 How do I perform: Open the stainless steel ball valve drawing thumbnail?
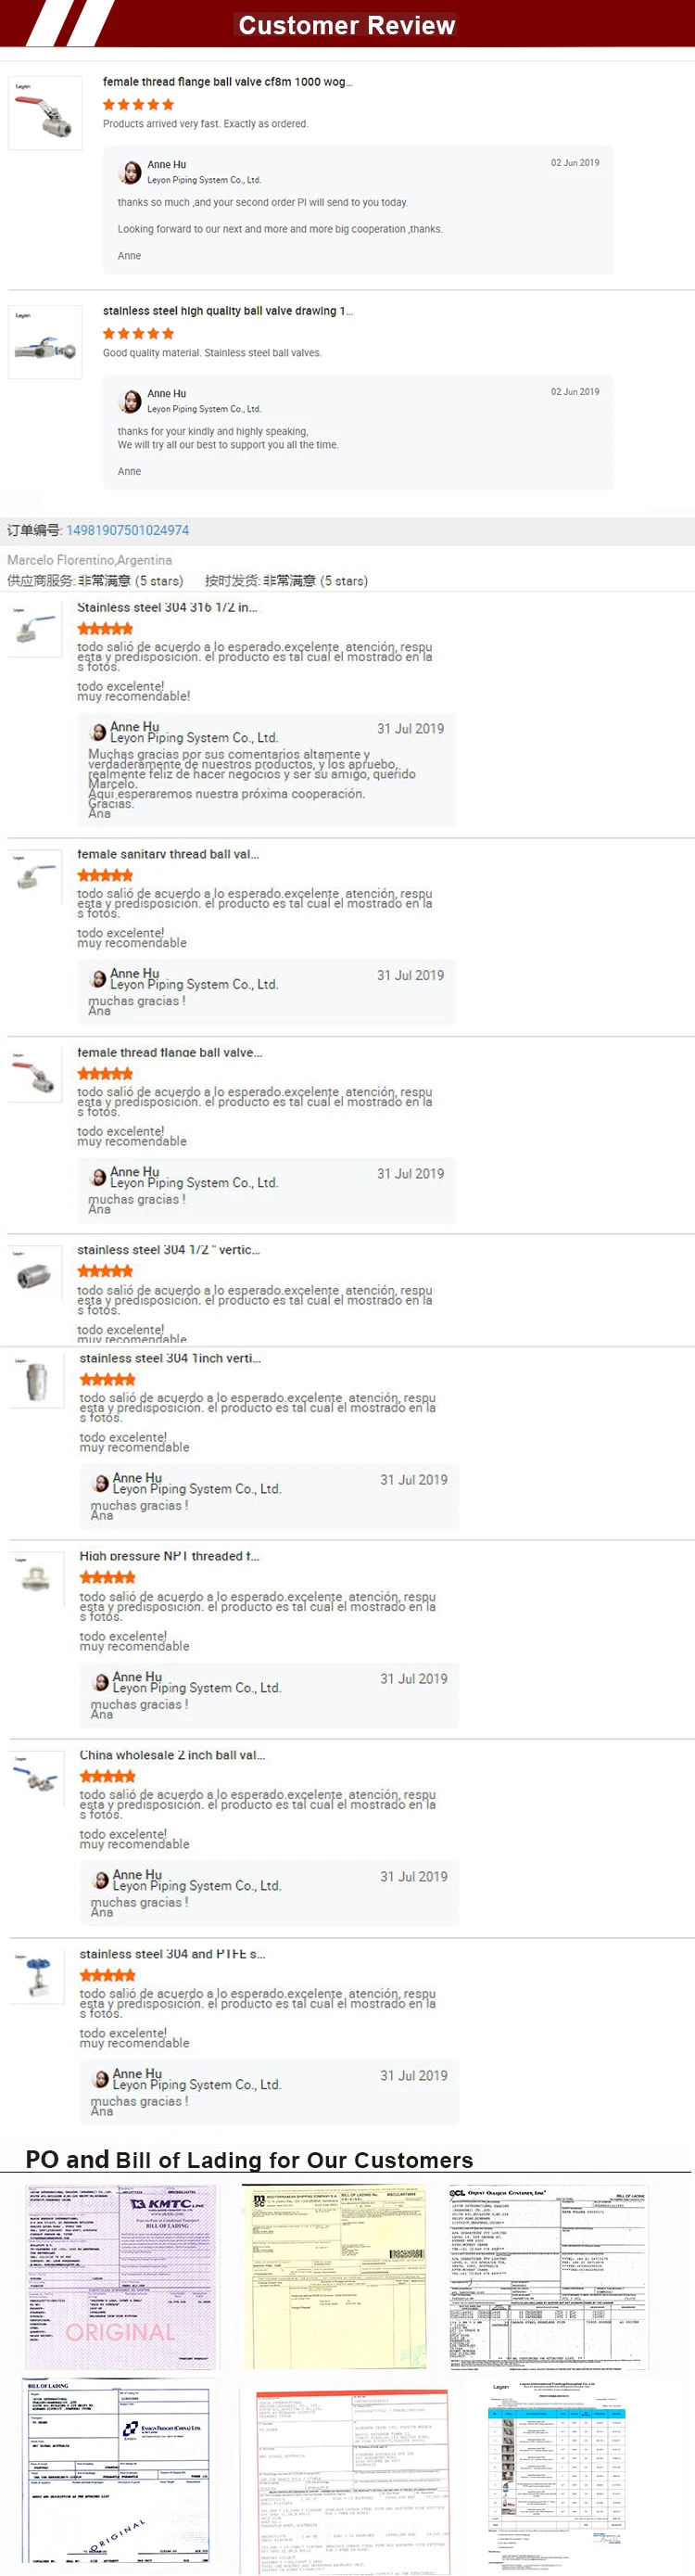point(45,342)
